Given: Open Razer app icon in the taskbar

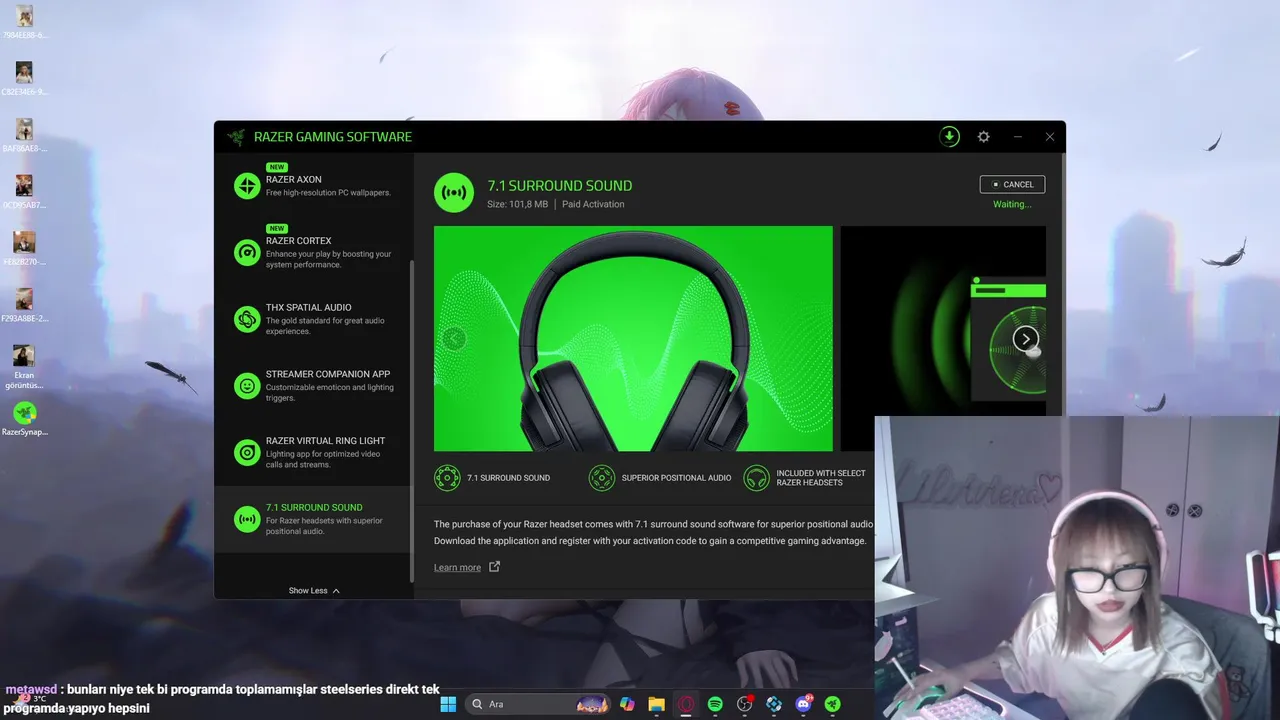Looking at the screenshot, I should pos(832,704).
